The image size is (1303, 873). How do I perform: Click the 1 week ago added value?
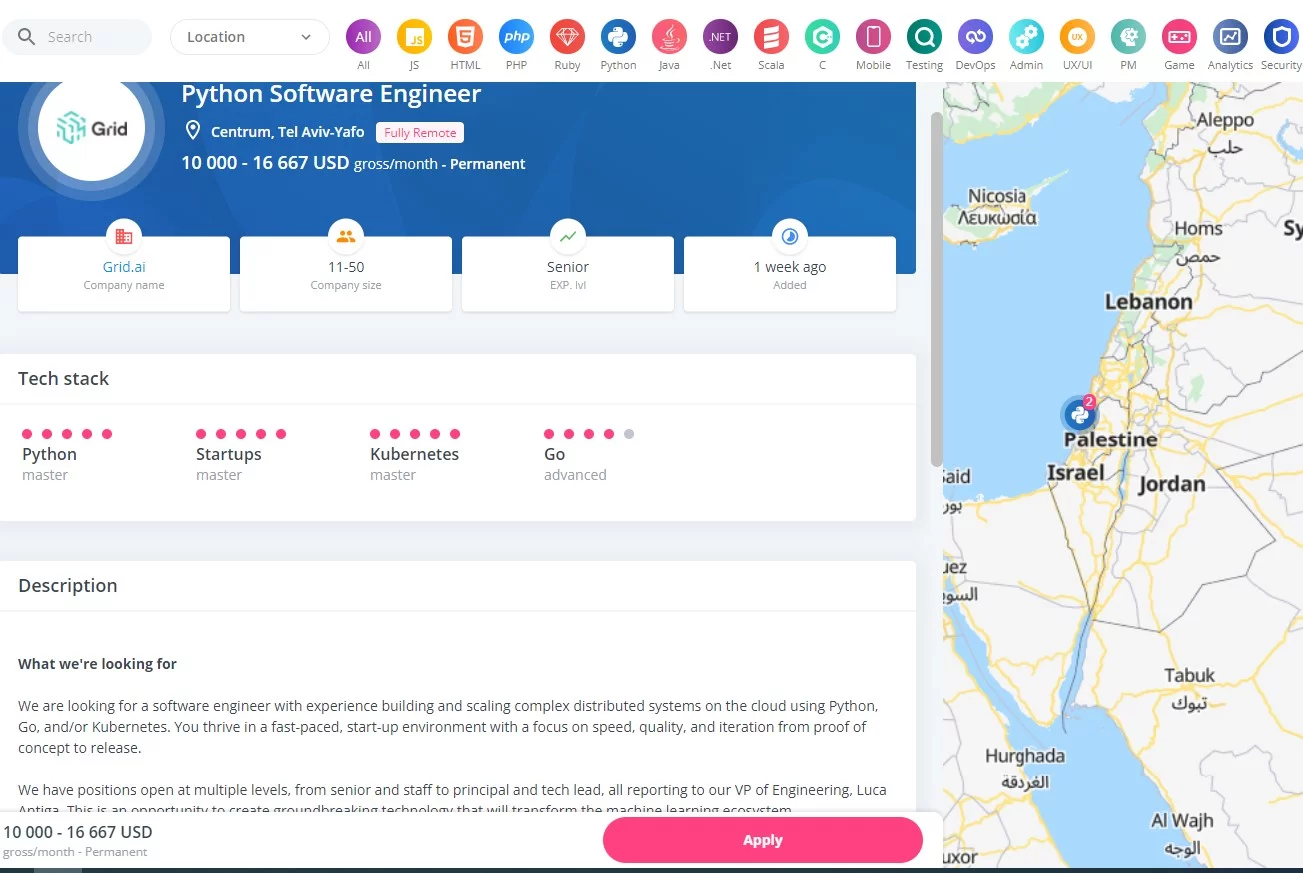pyautogui.click(x=790, y=267)
